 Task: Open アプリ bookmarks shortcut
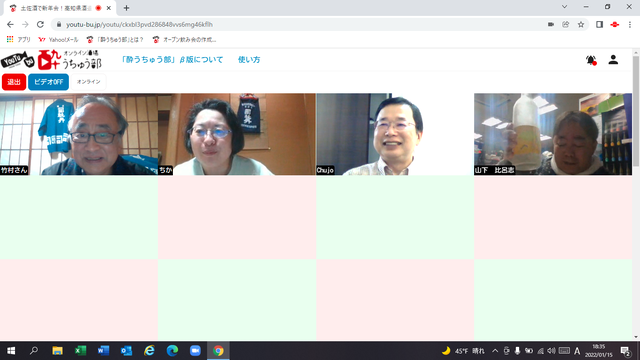pos(18,40)
